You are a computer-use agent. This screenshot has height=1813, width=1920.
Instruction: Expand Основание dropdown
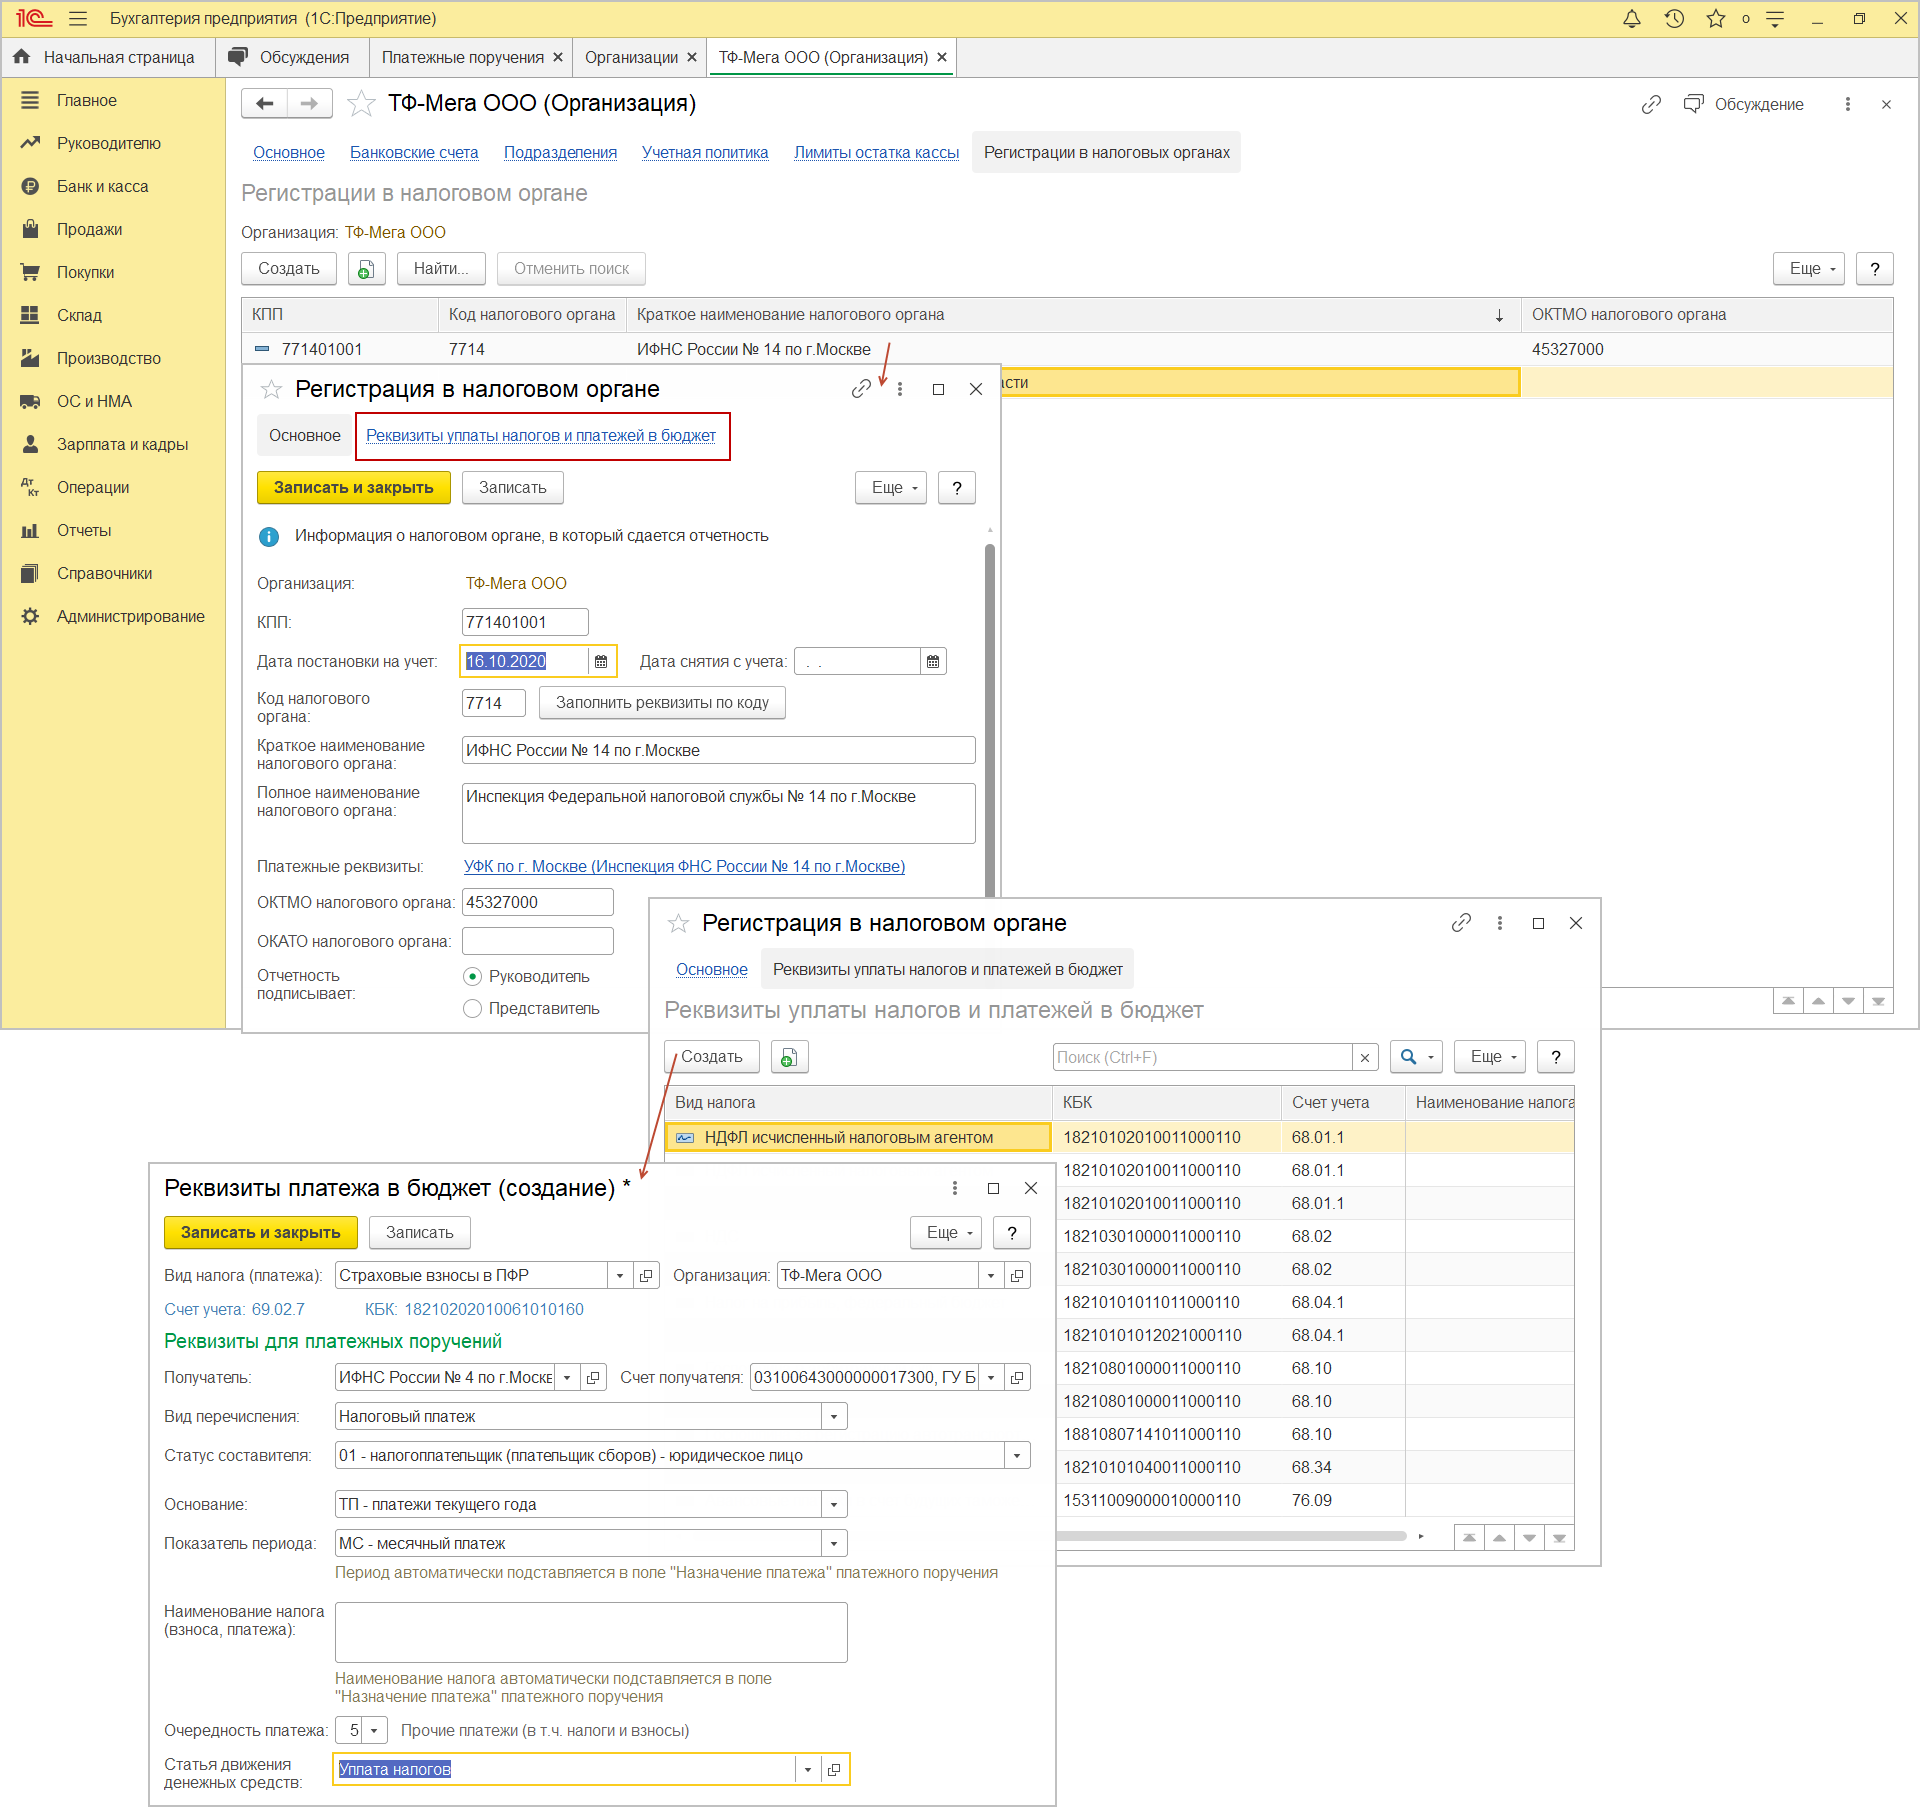pos(834,1505)
